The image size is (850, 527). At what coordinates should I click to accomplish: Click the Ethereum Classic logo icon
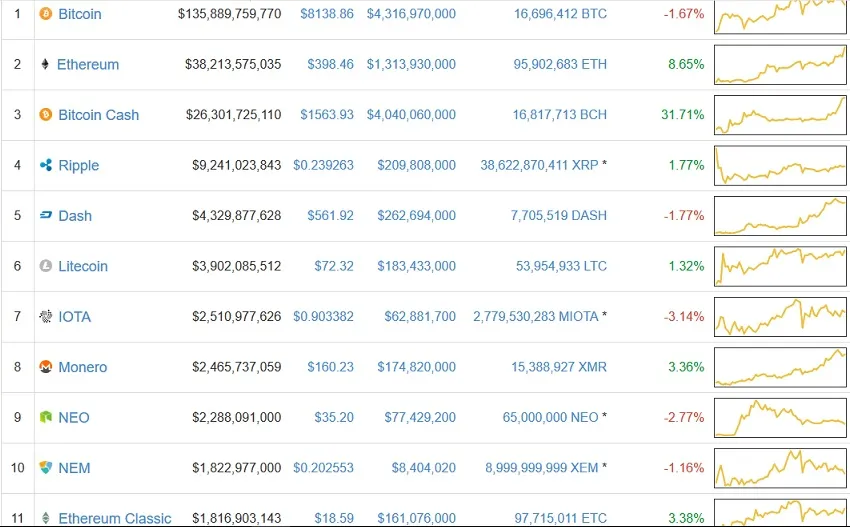[x=46, y=518]
